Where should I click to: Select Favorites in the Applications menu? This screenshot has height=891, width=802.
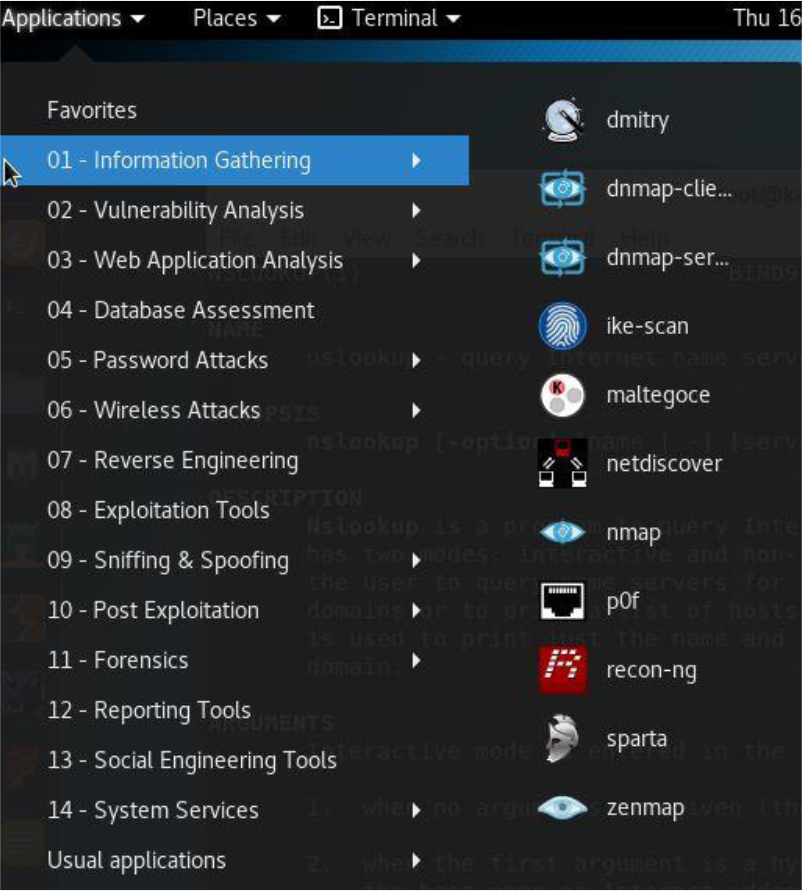[92, 110]
